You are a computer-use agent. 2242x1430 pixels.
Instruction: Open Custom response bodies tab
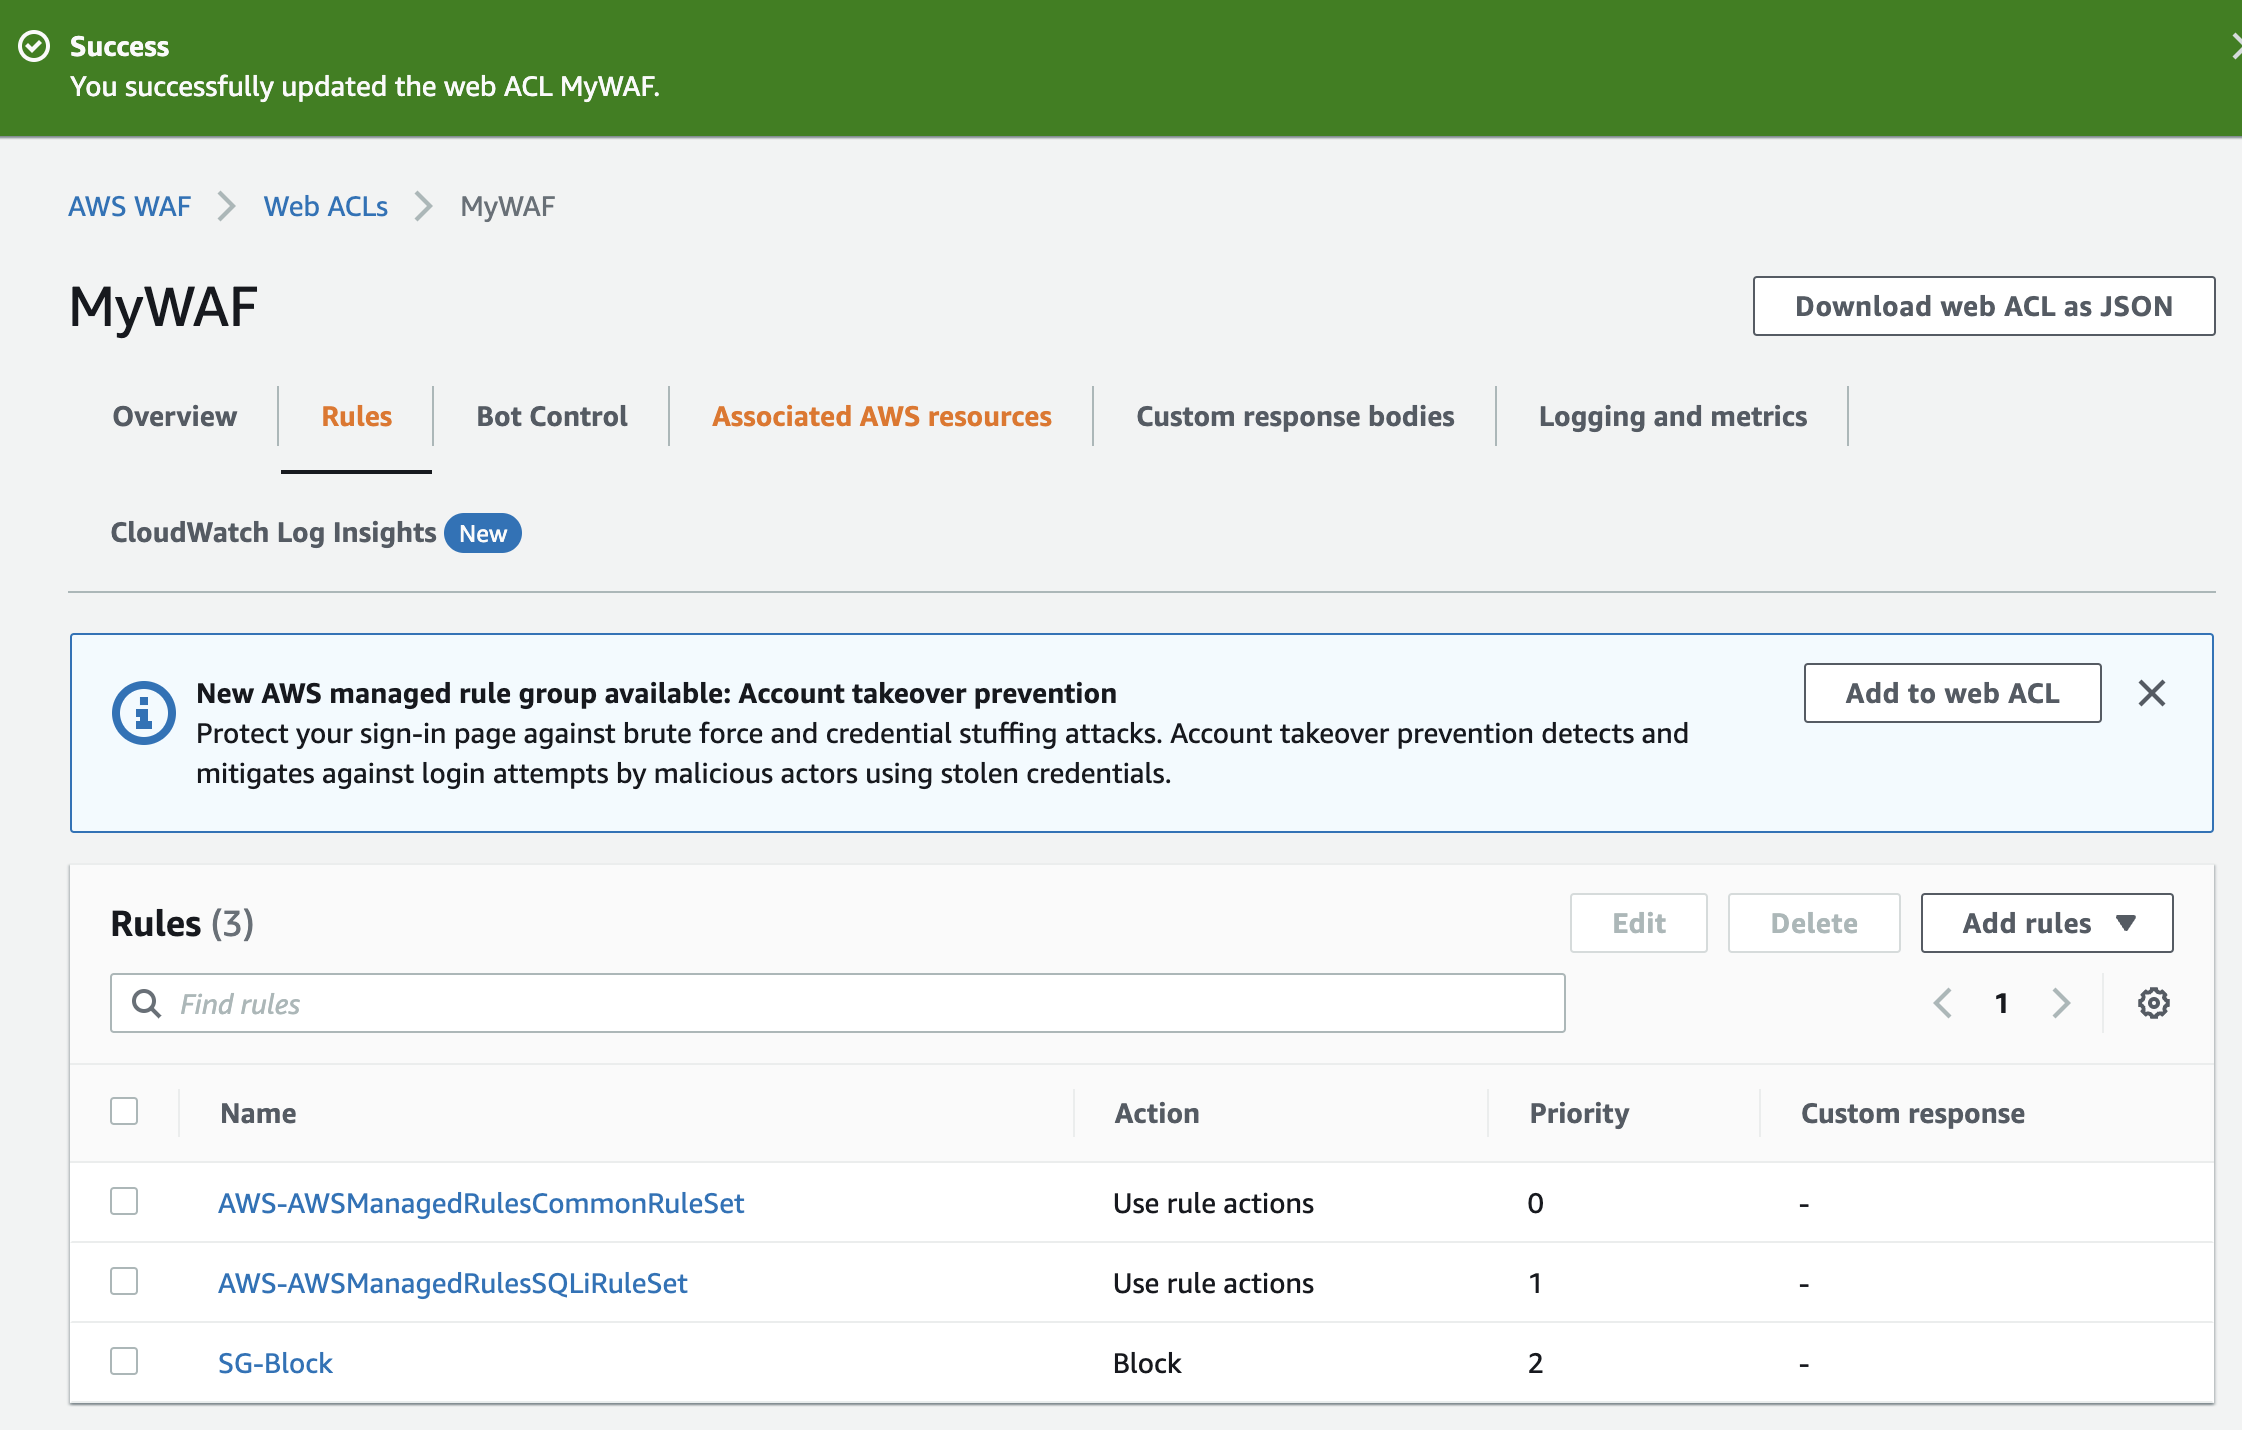1295,416
